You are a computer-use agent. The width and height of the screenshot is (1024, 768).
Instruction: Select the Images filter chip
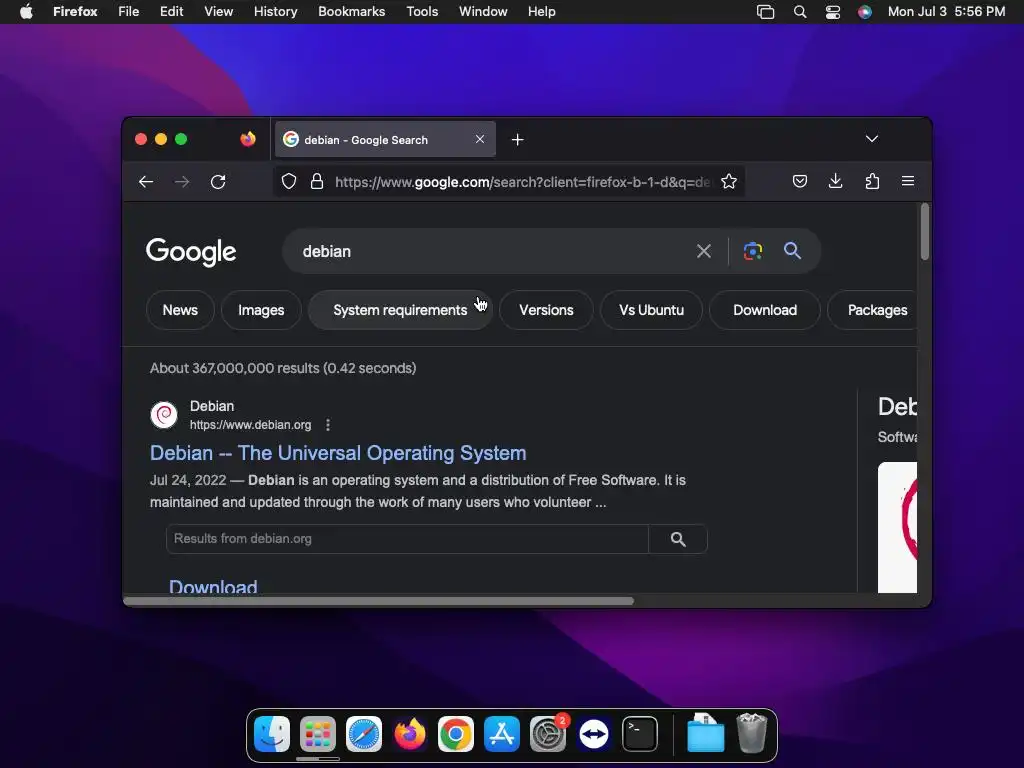[261, 310]
